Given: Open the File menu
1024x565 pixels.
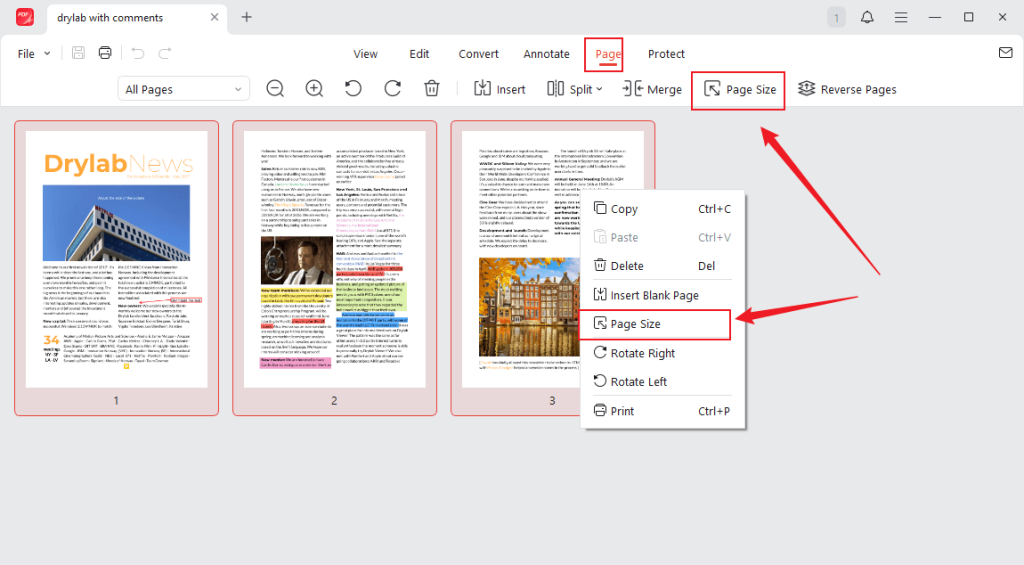Looking at the screenshot, I should click(33, 54).
